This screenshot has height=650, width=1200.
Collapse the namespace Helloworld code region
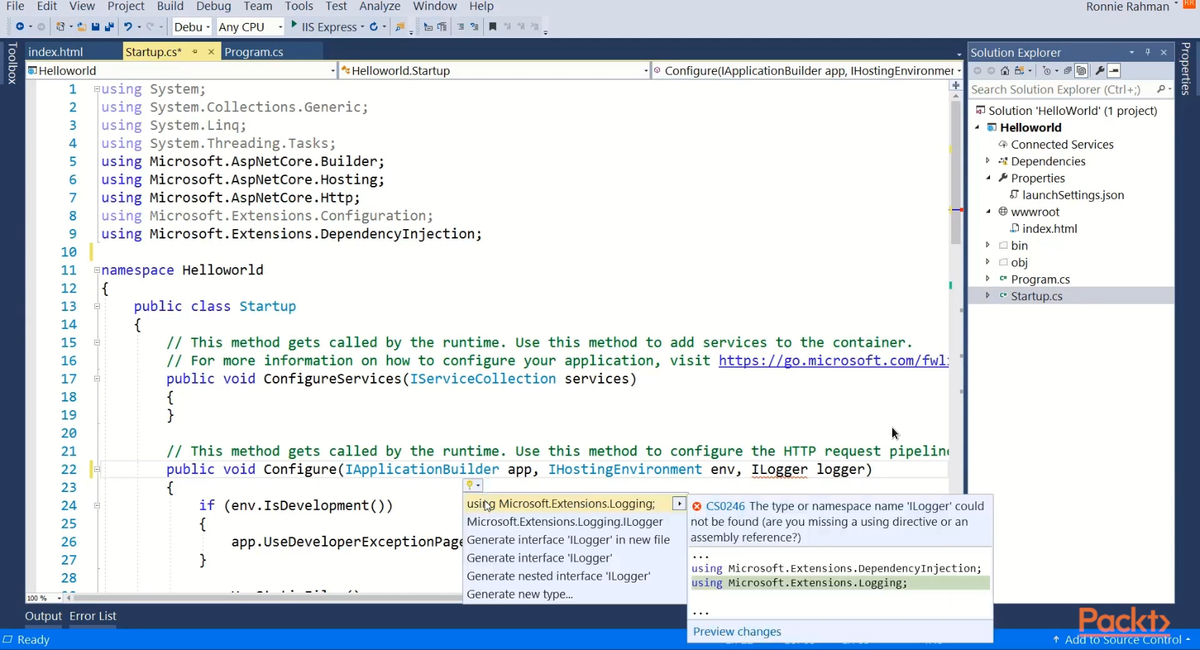pyautogui.click(x=96, y=270)
